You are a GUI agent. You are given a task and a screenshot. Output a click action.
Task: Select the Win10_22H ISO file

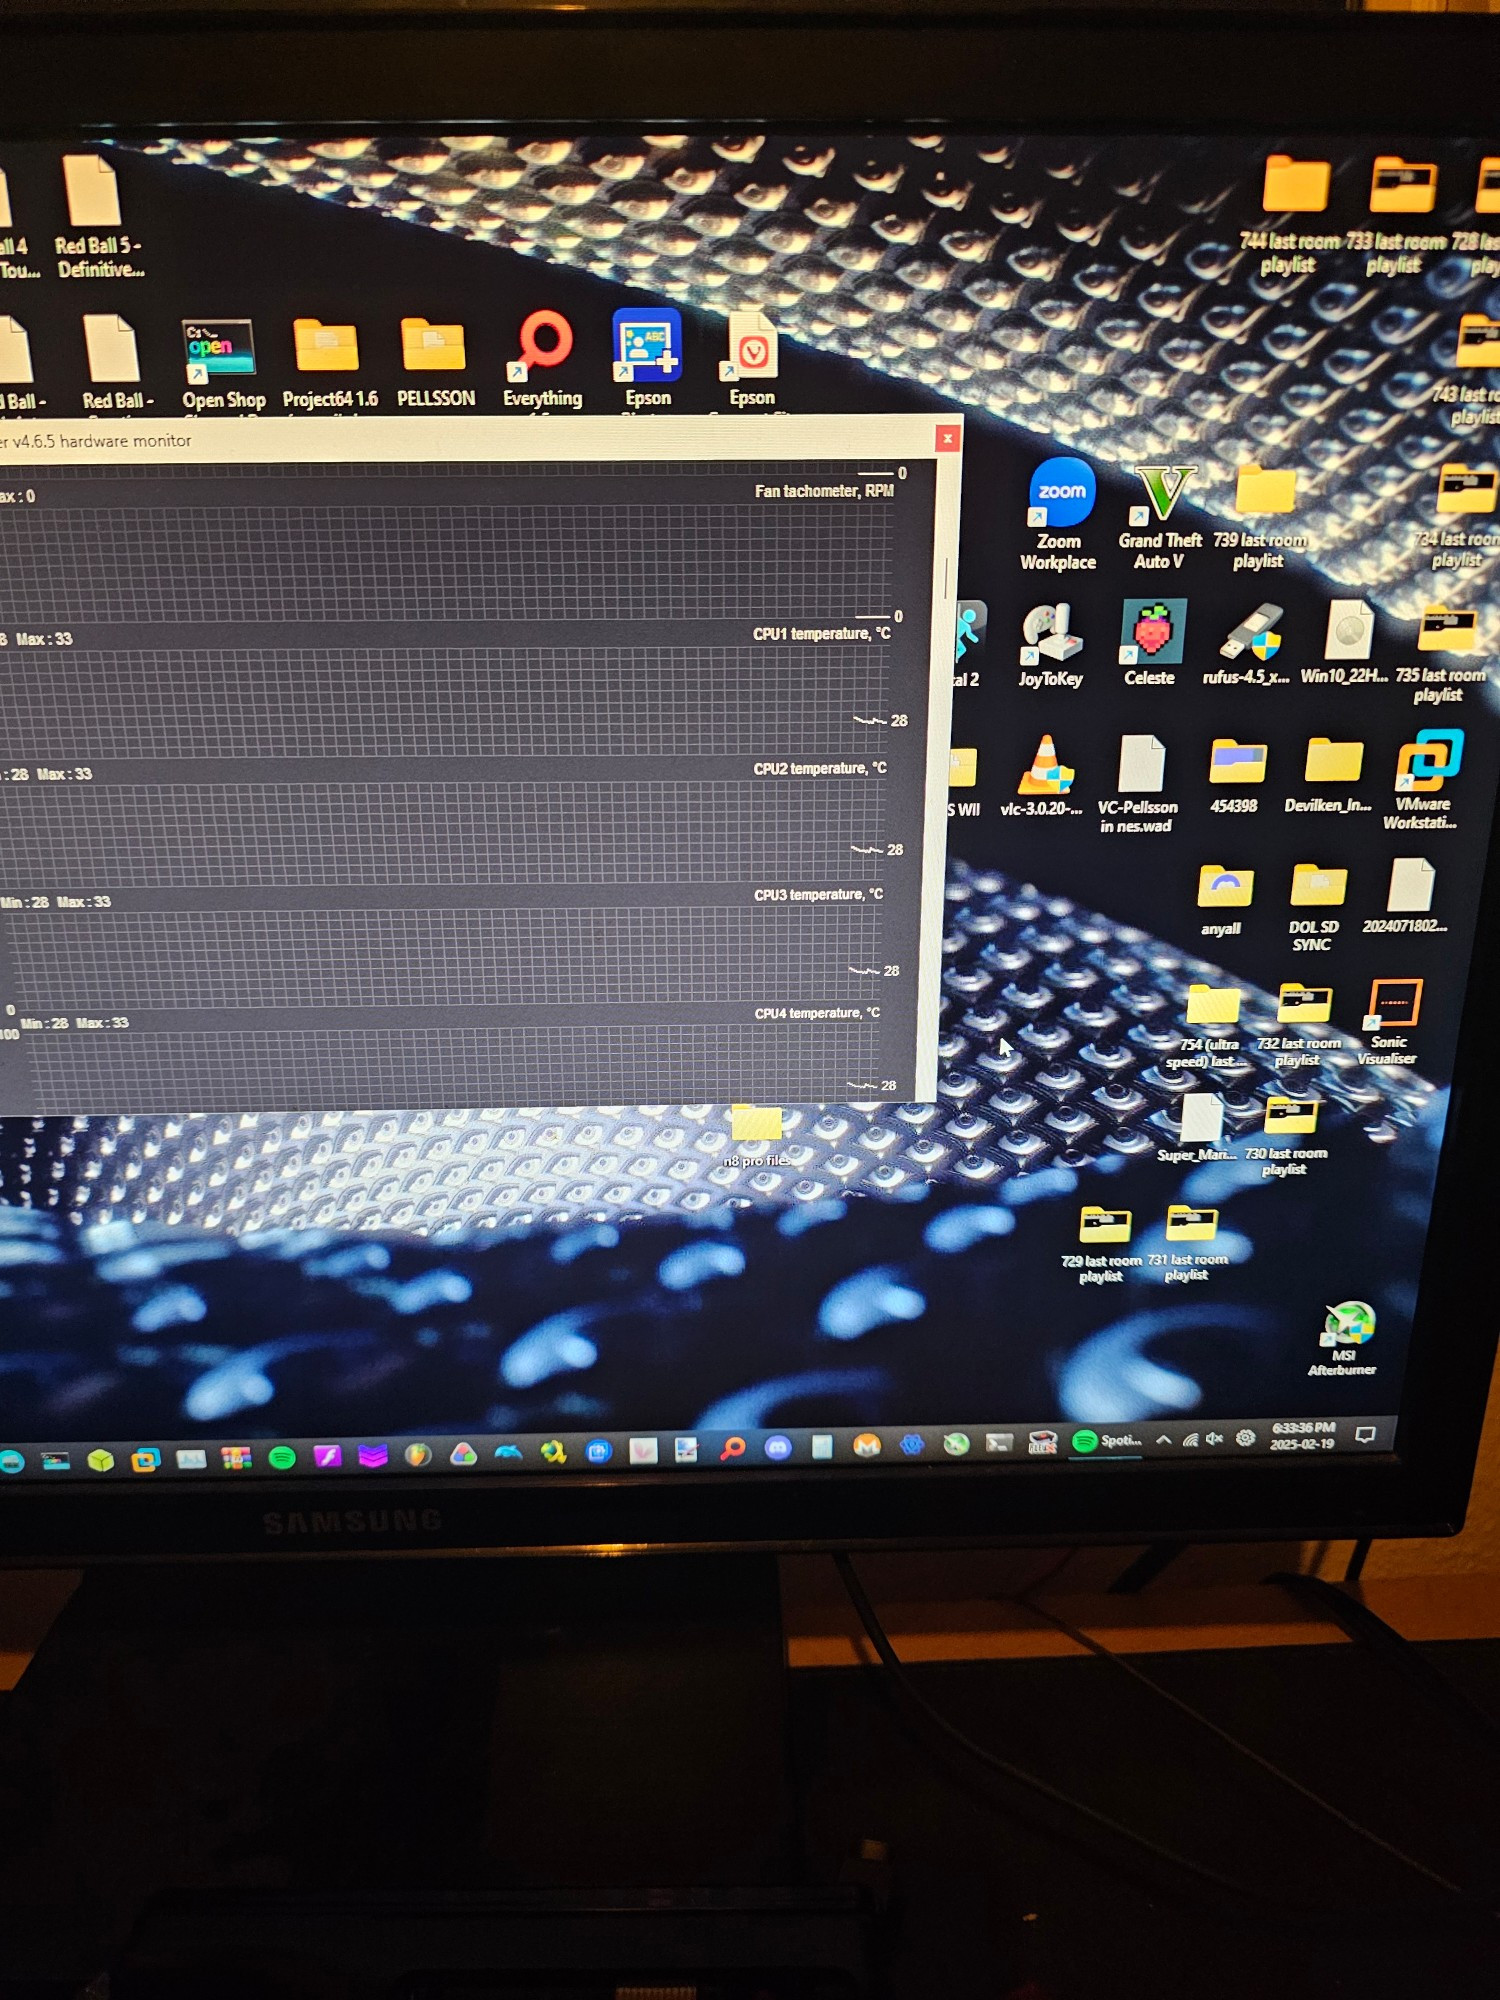pyautogui.click(x=1345, y=641)
